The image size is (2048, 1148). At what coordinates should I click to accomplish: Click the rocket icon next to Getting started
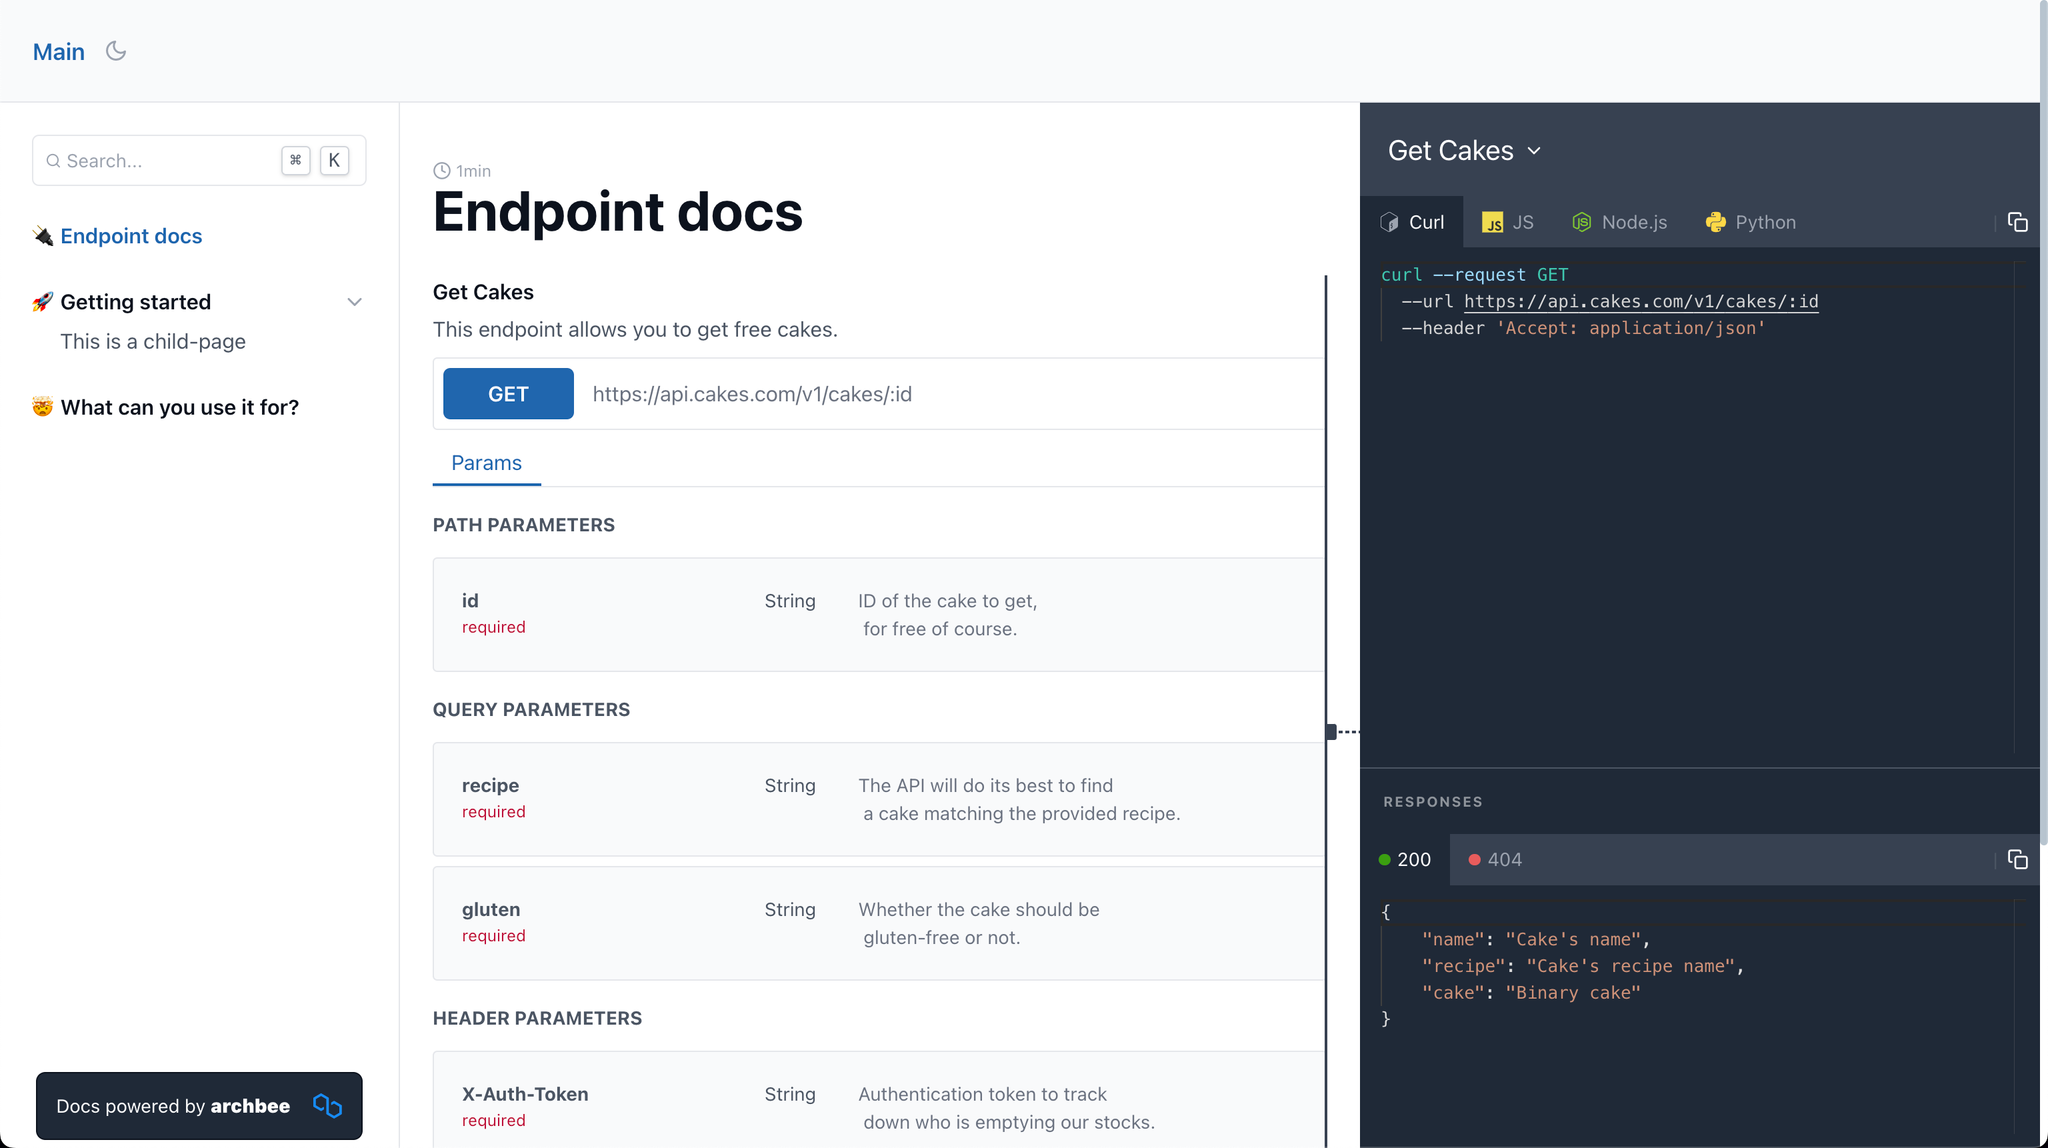click(42, 301)
